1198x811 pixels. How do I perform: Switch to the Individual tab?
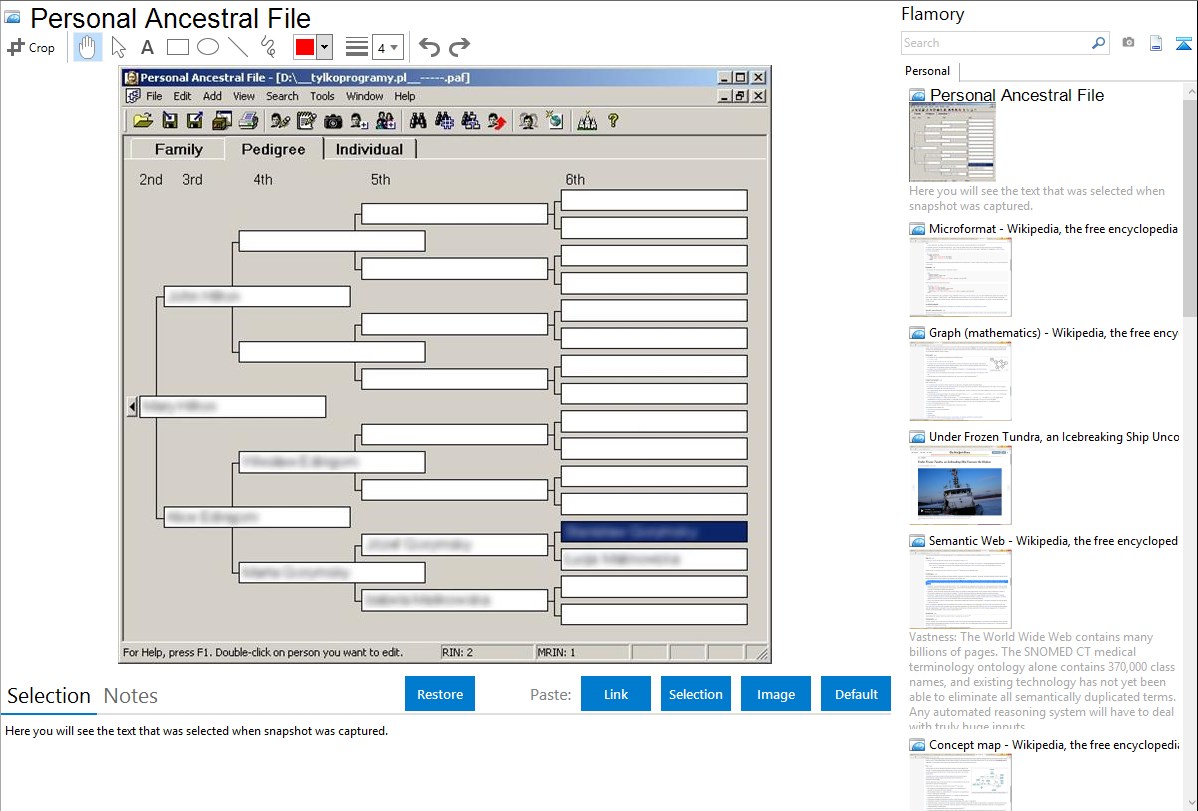click(x=369, y=149)
